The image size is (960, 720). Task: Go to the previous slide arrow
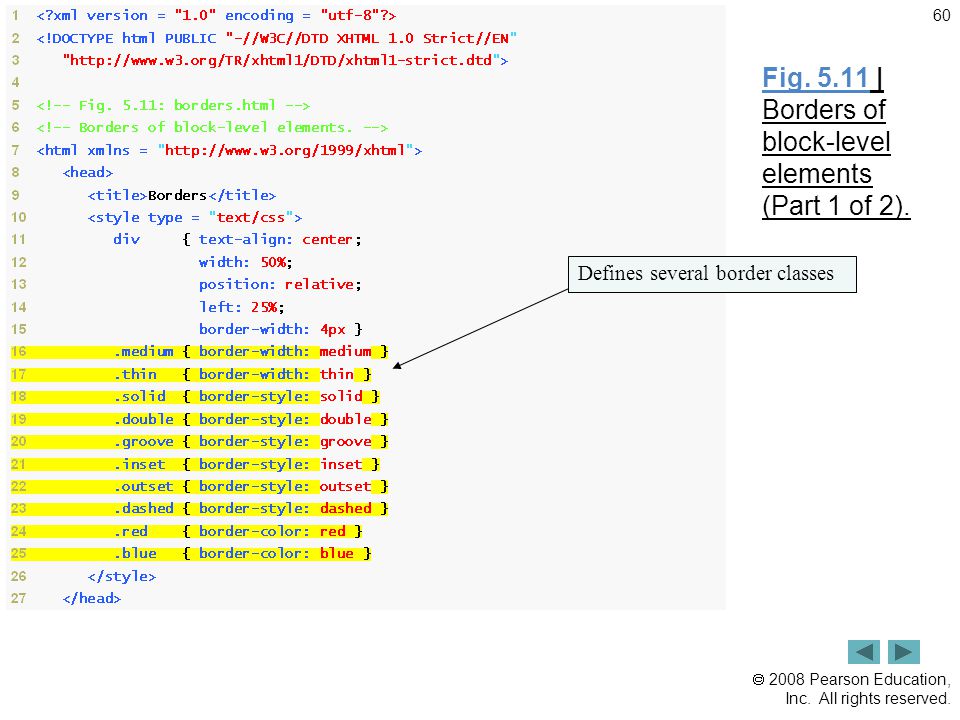(x=863, y=652)
